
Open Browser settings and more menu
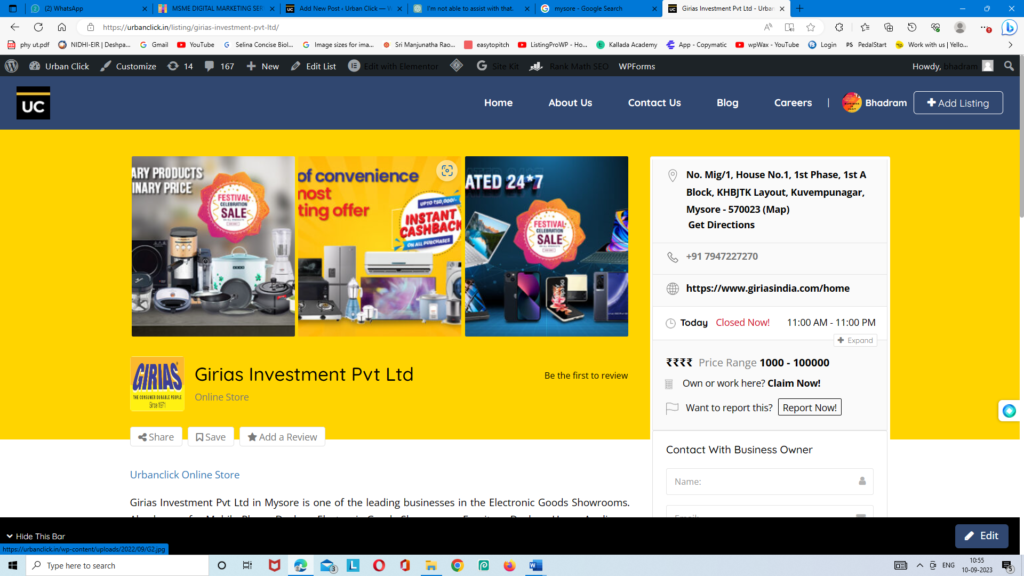(985, 27)
